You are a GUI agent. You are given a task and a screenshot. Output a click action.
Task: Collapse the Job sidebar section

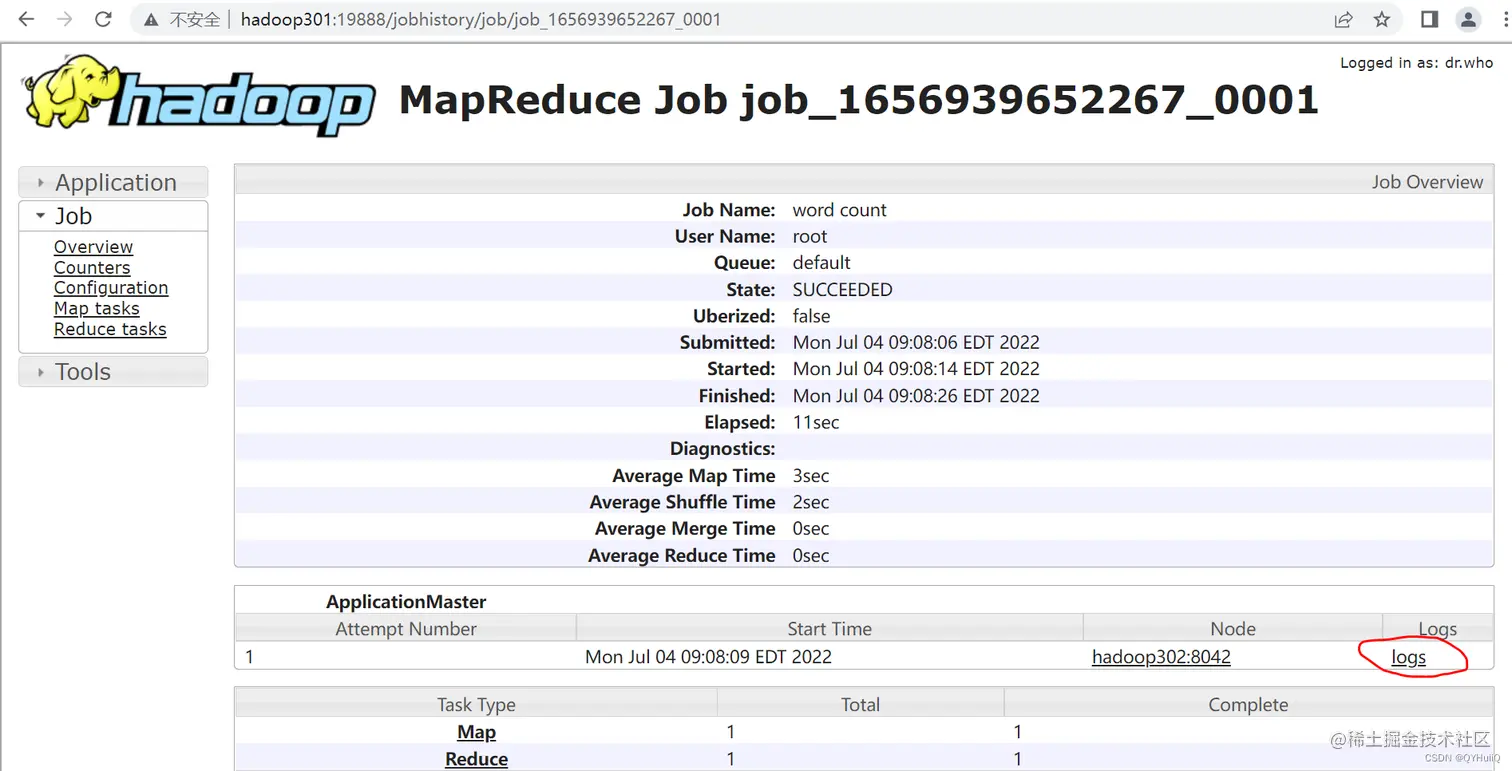coord(113,216)
